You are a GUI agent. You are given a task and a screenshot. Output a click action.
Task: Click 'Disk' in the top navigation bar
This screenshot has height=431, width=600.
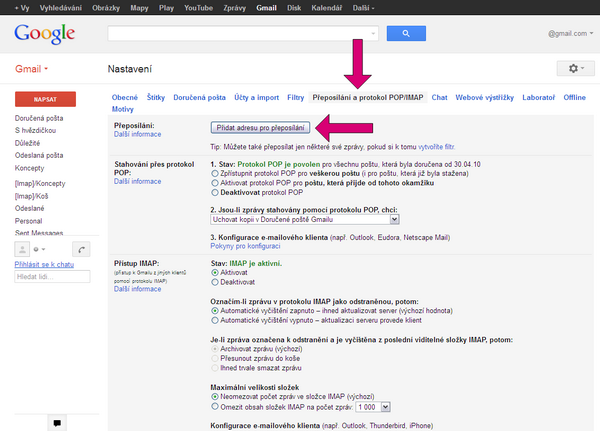point(294,8)
